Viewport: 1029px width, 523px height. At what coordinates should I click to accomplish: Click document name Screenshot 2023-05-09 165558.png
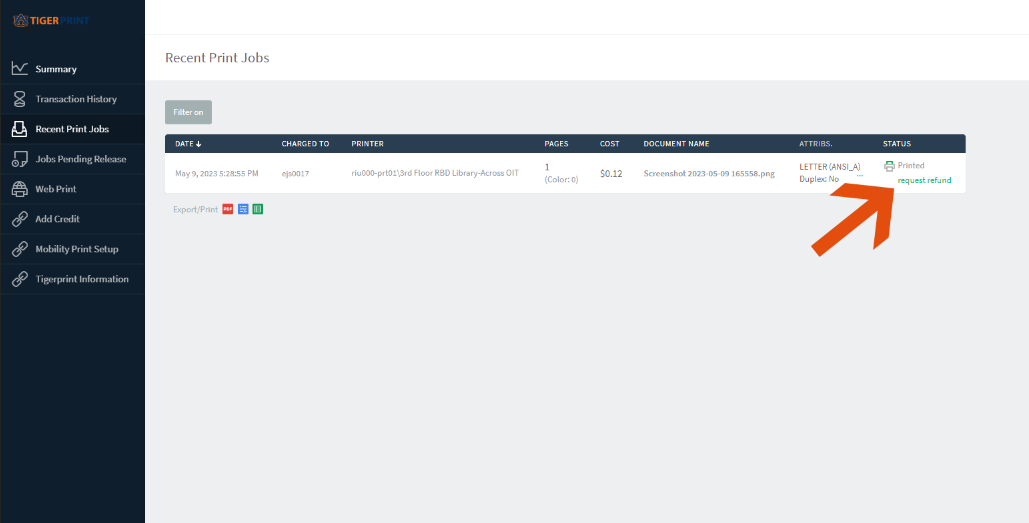click(x=709, y=174)
